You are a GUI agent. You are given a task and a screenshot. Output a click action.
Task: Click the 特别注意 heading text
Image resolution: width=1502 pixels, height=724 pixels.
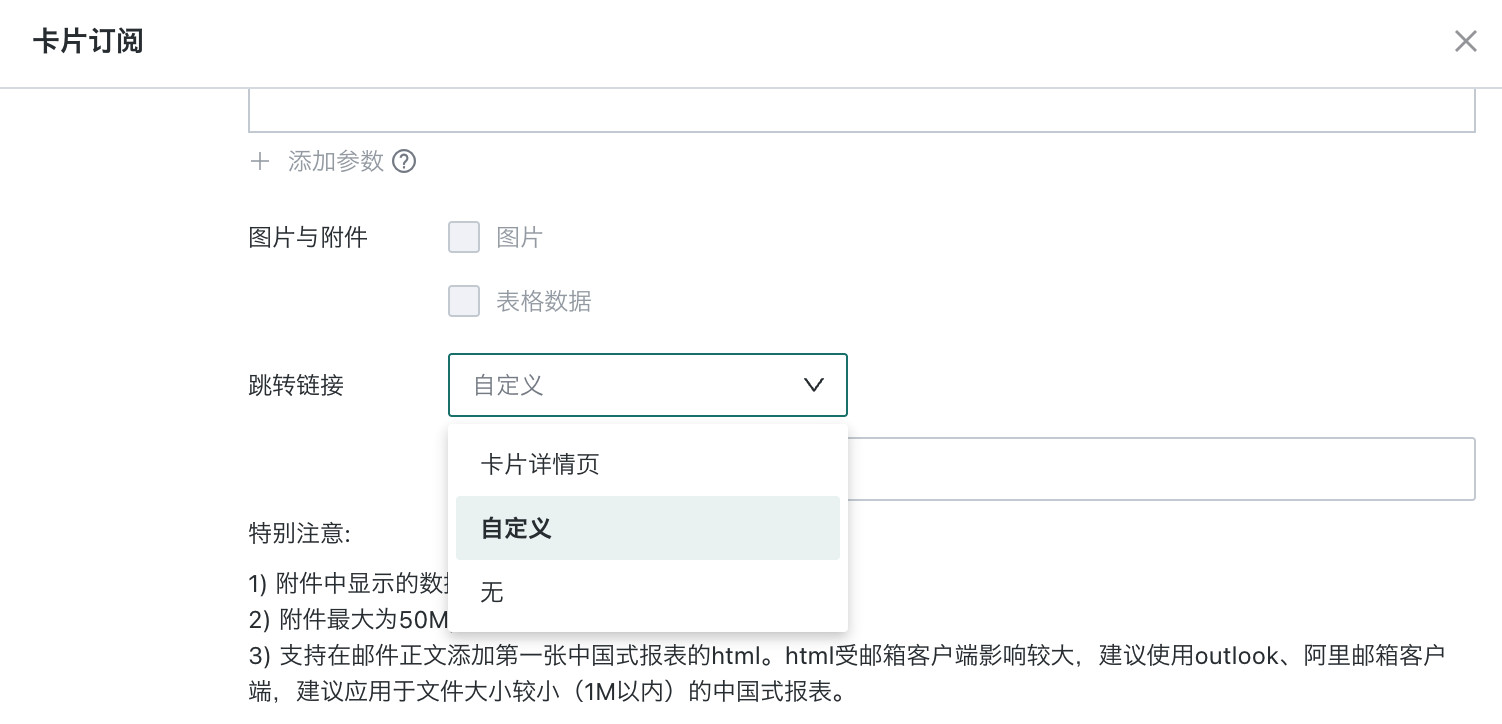click(299, 532)
